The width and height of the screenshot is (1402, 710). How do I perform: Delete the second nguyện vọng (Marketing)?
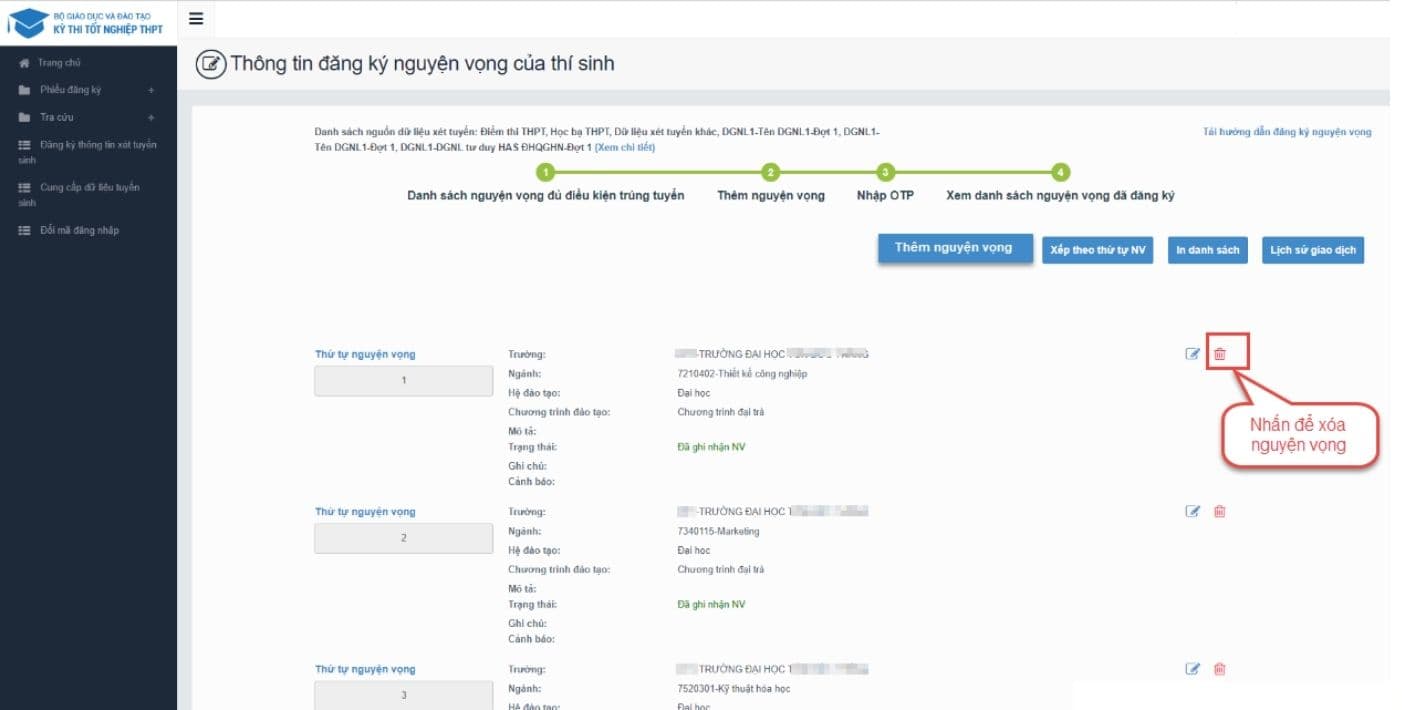[x=1220, y=512]
